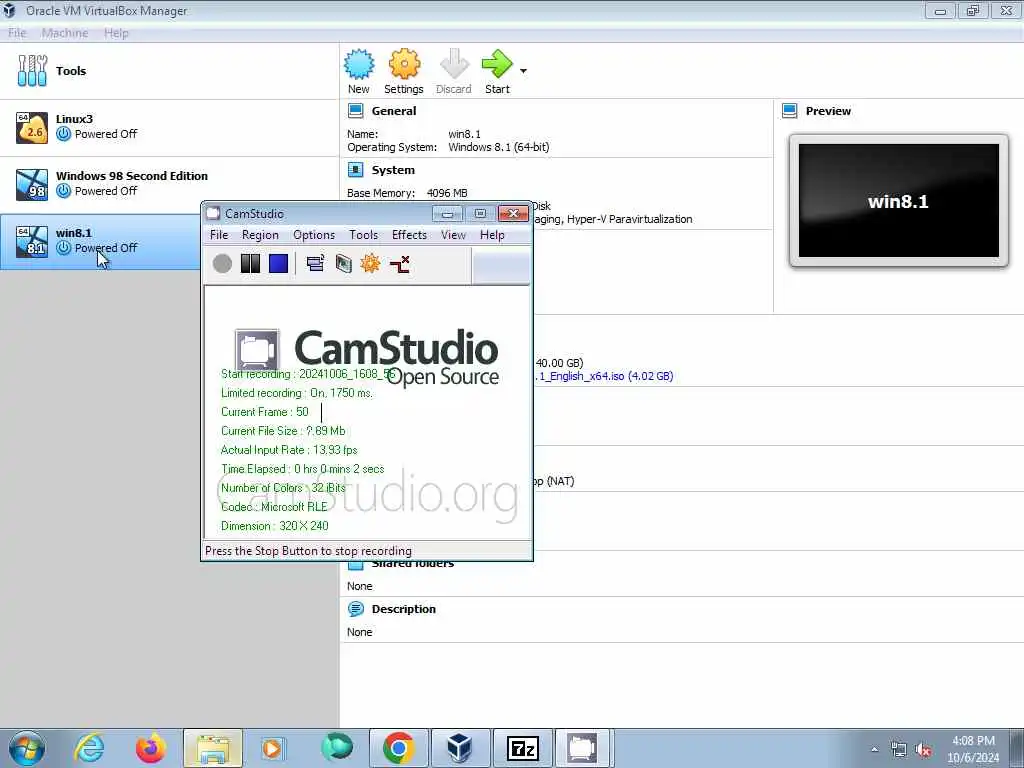Switch to VirtualBox taskbar icon
This screenshot has width=1024, height=768.
[460, 748]
